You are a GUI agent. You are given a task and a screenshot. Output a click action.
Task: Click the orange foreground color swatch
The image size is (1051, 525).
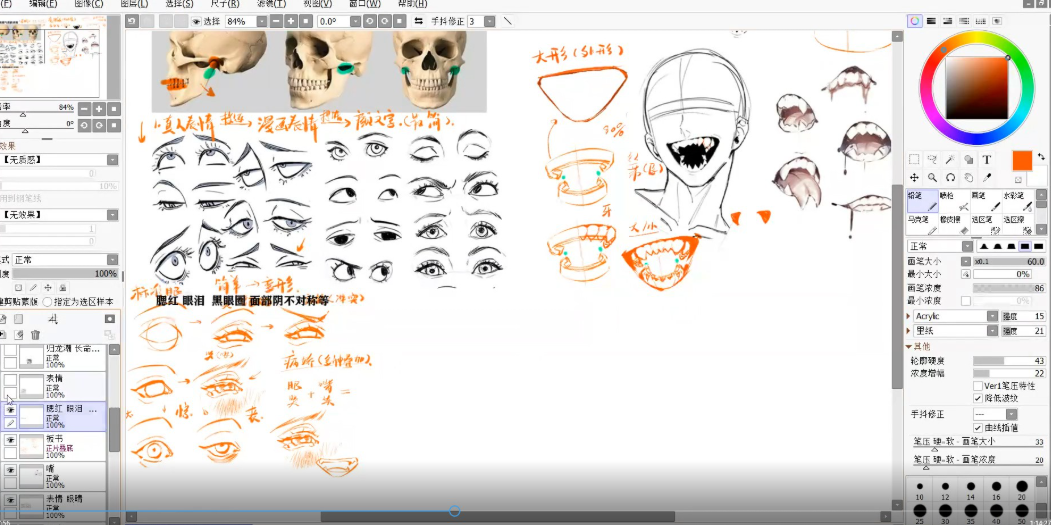point(1022,161)
